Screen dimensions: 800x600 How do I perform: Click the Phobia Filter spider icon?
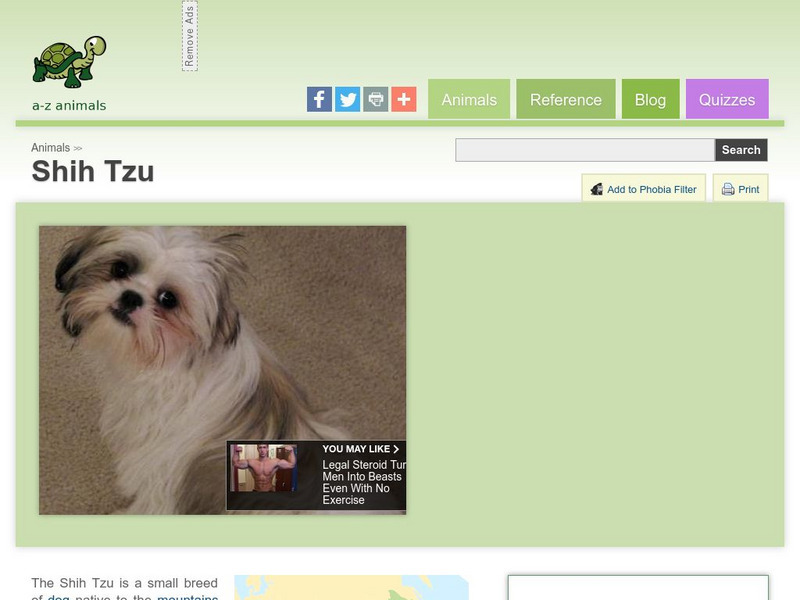point(596,189)
